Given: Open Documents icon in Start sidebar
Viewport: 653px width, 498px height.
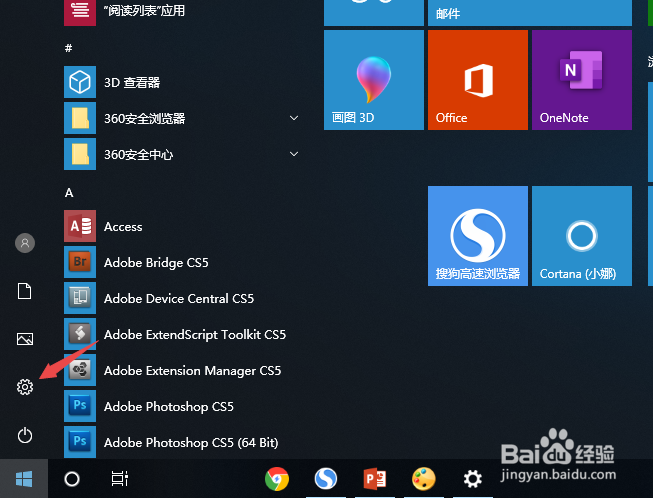Looking at the screenshot, I should tap(25, 291).
